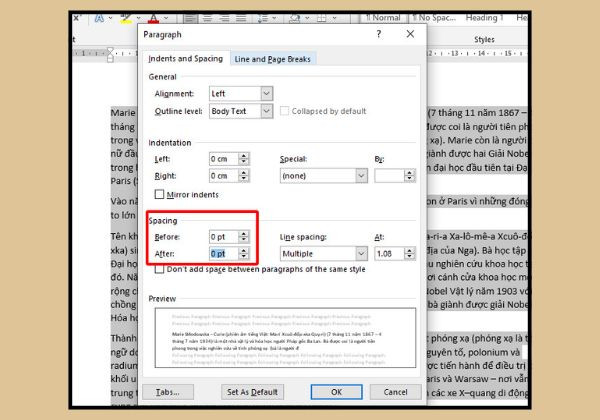The width and height of the screenshot is (600, 420).
Task: Expand font color dropdown arrow
Action: [166, 18]
